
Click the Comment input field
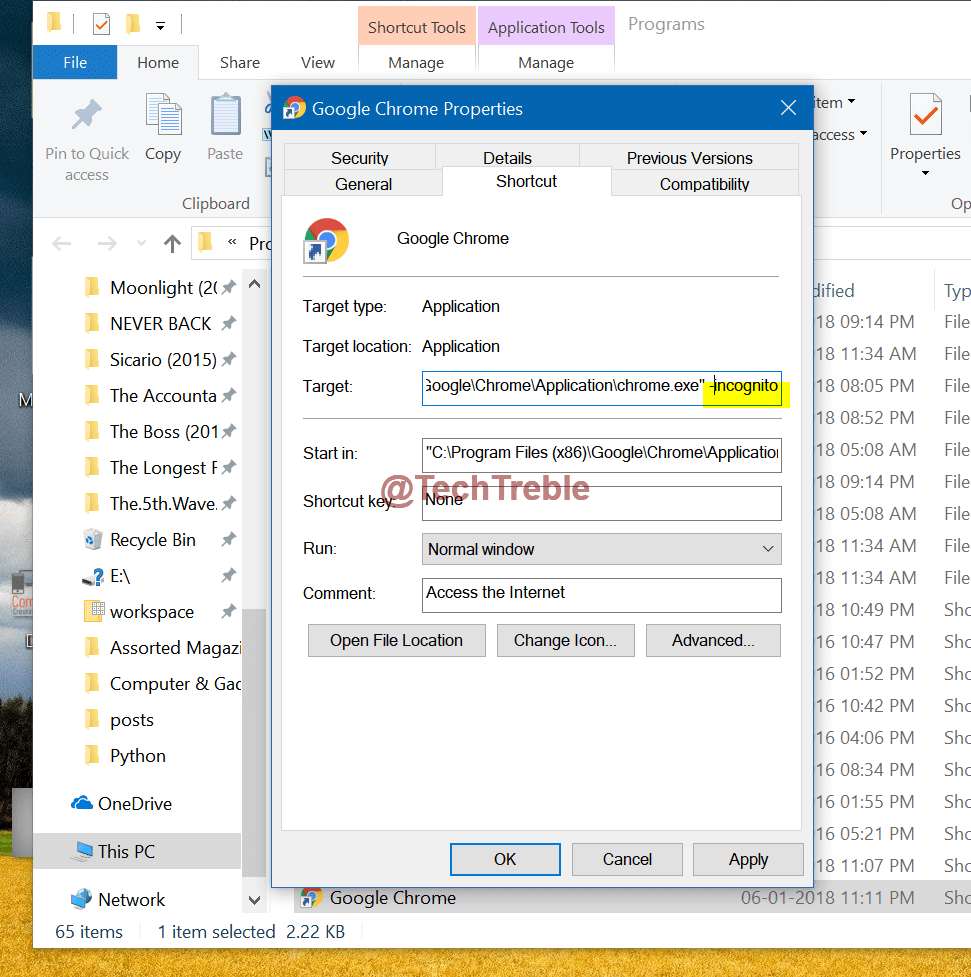(x=601, y=595)
